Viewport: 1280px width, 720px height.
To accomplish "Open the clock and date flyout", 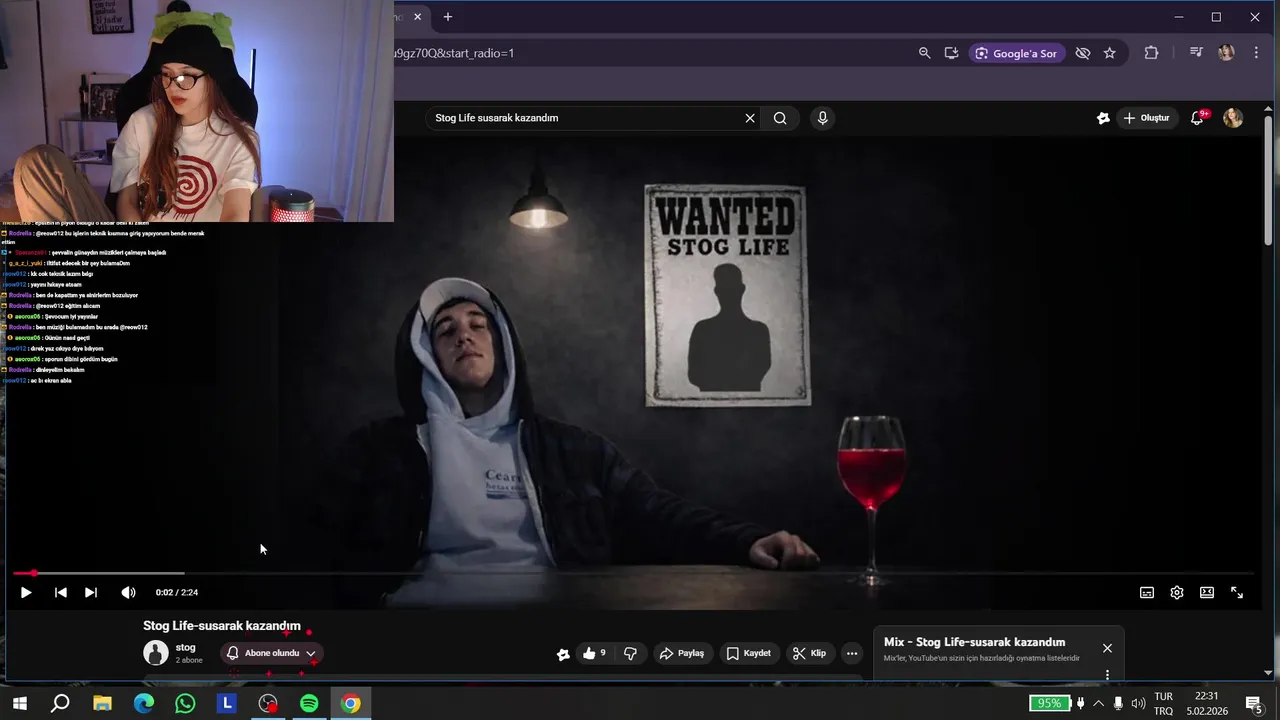I will 1207,703.
